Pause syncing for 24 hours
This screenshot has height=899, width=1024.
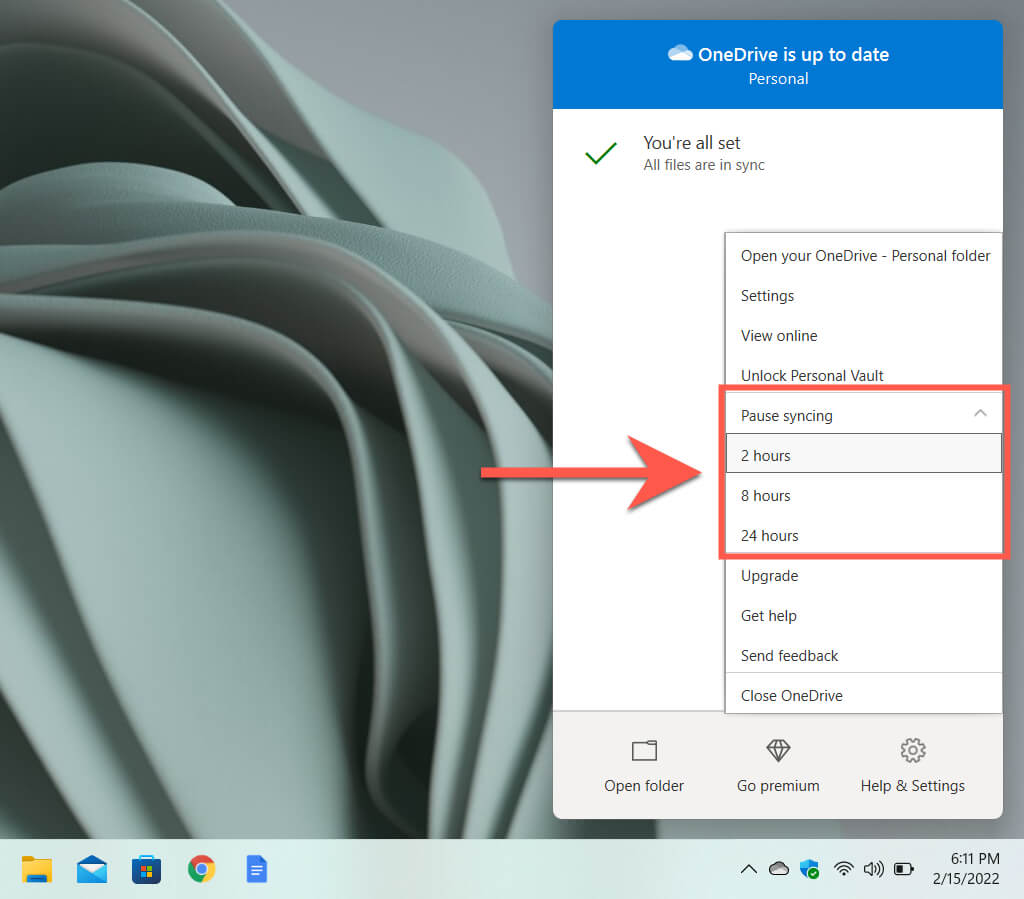click(x=863, y=535)
